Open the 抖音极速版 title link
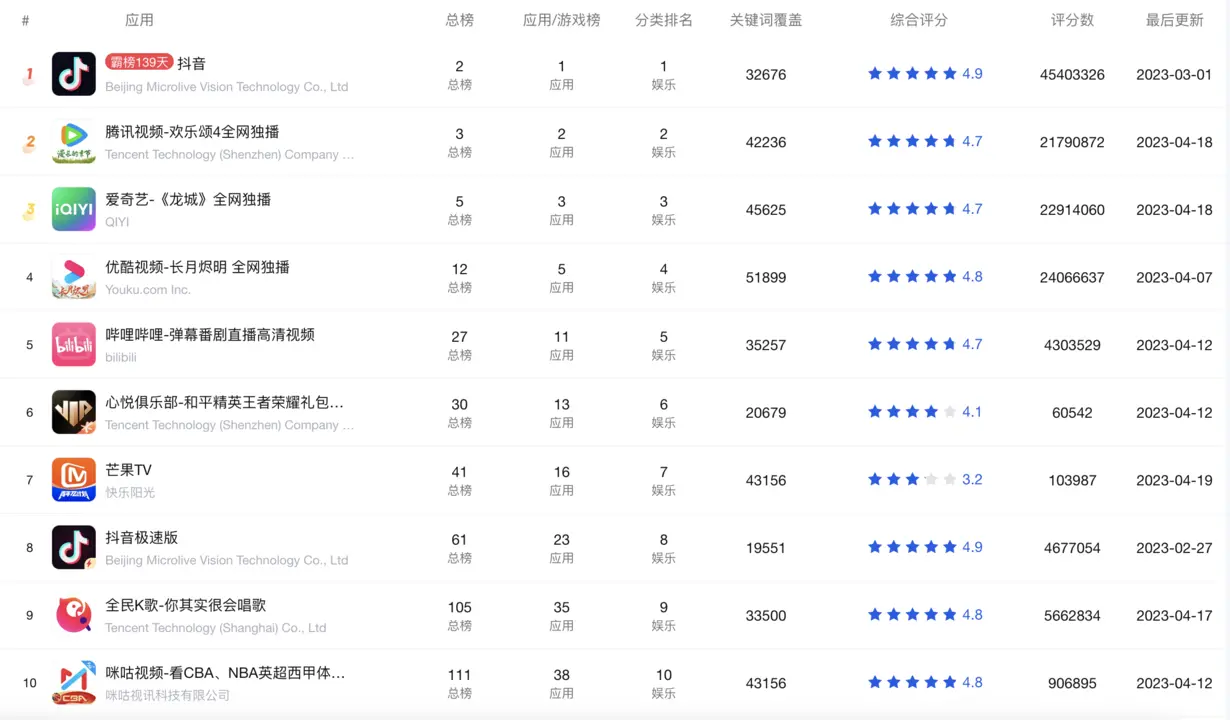The height and width of the screenshot is (720, 1230). [x=141, y=538]
